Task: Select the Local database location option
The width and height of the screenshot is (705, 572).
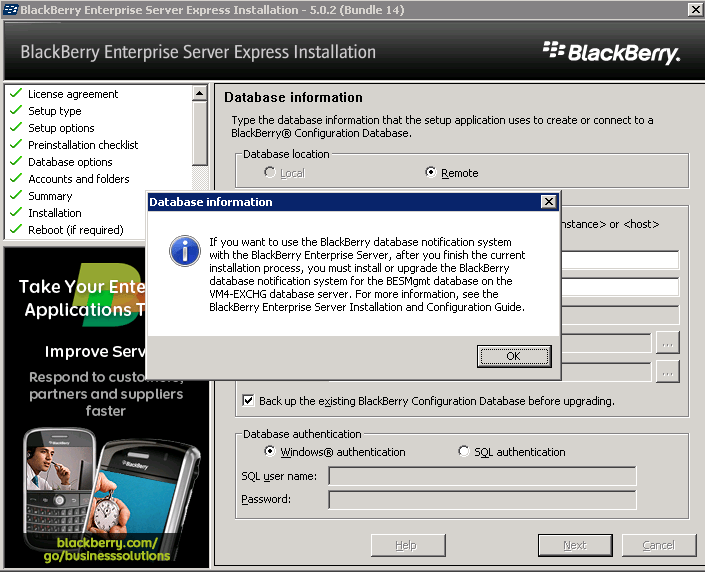Action: point(270,173)
